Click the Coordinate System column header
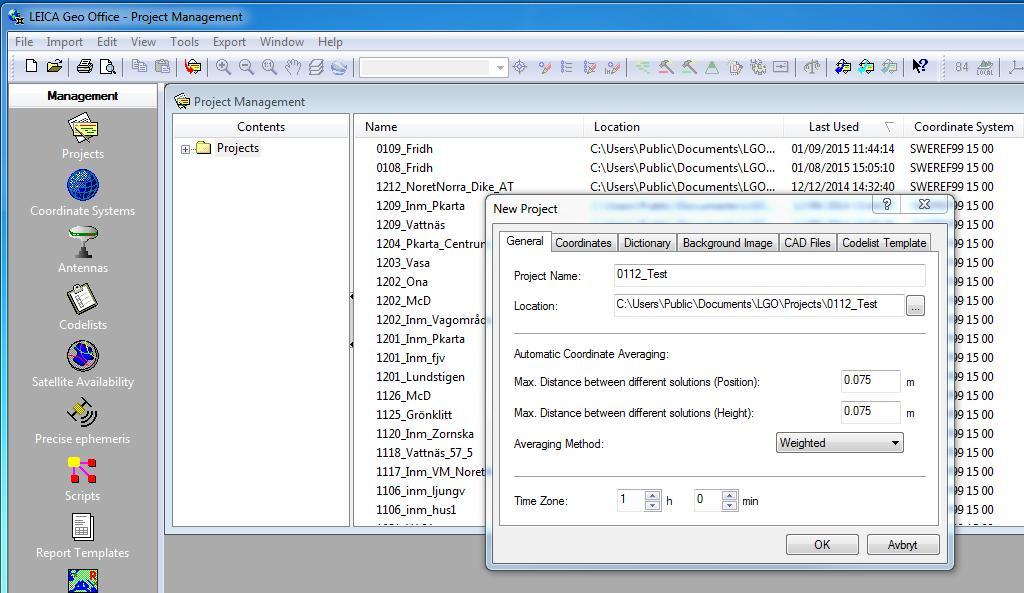 click(963, 127)
